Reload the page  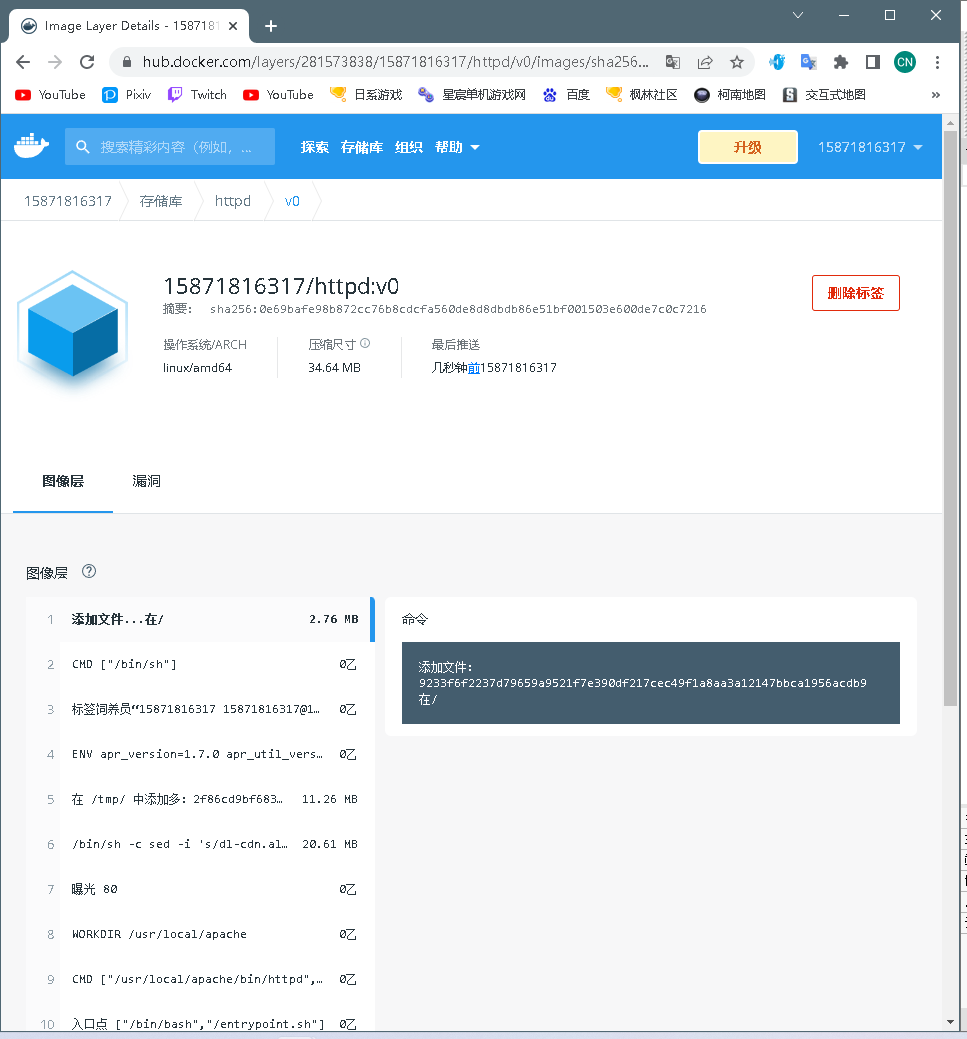point(87,62)
